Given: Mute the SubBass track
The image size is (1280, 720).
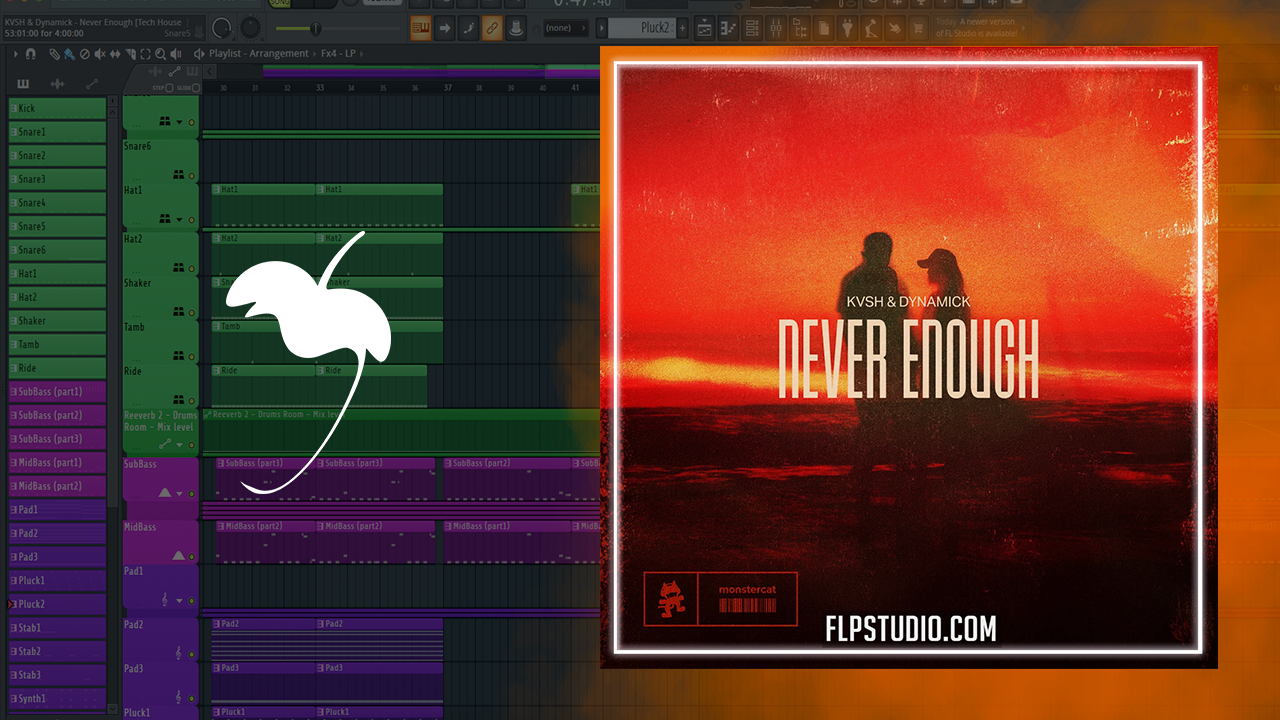Looking at the screenshot, I should pyautogui.click(x=191, y=494).
